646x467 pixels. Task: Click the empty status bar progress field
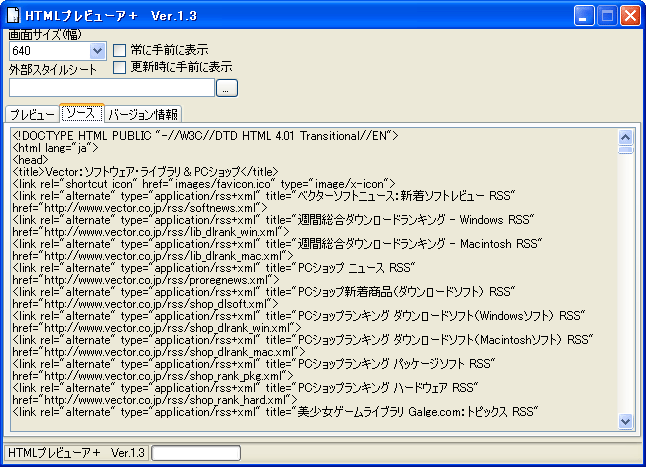[x=196, y=453]
